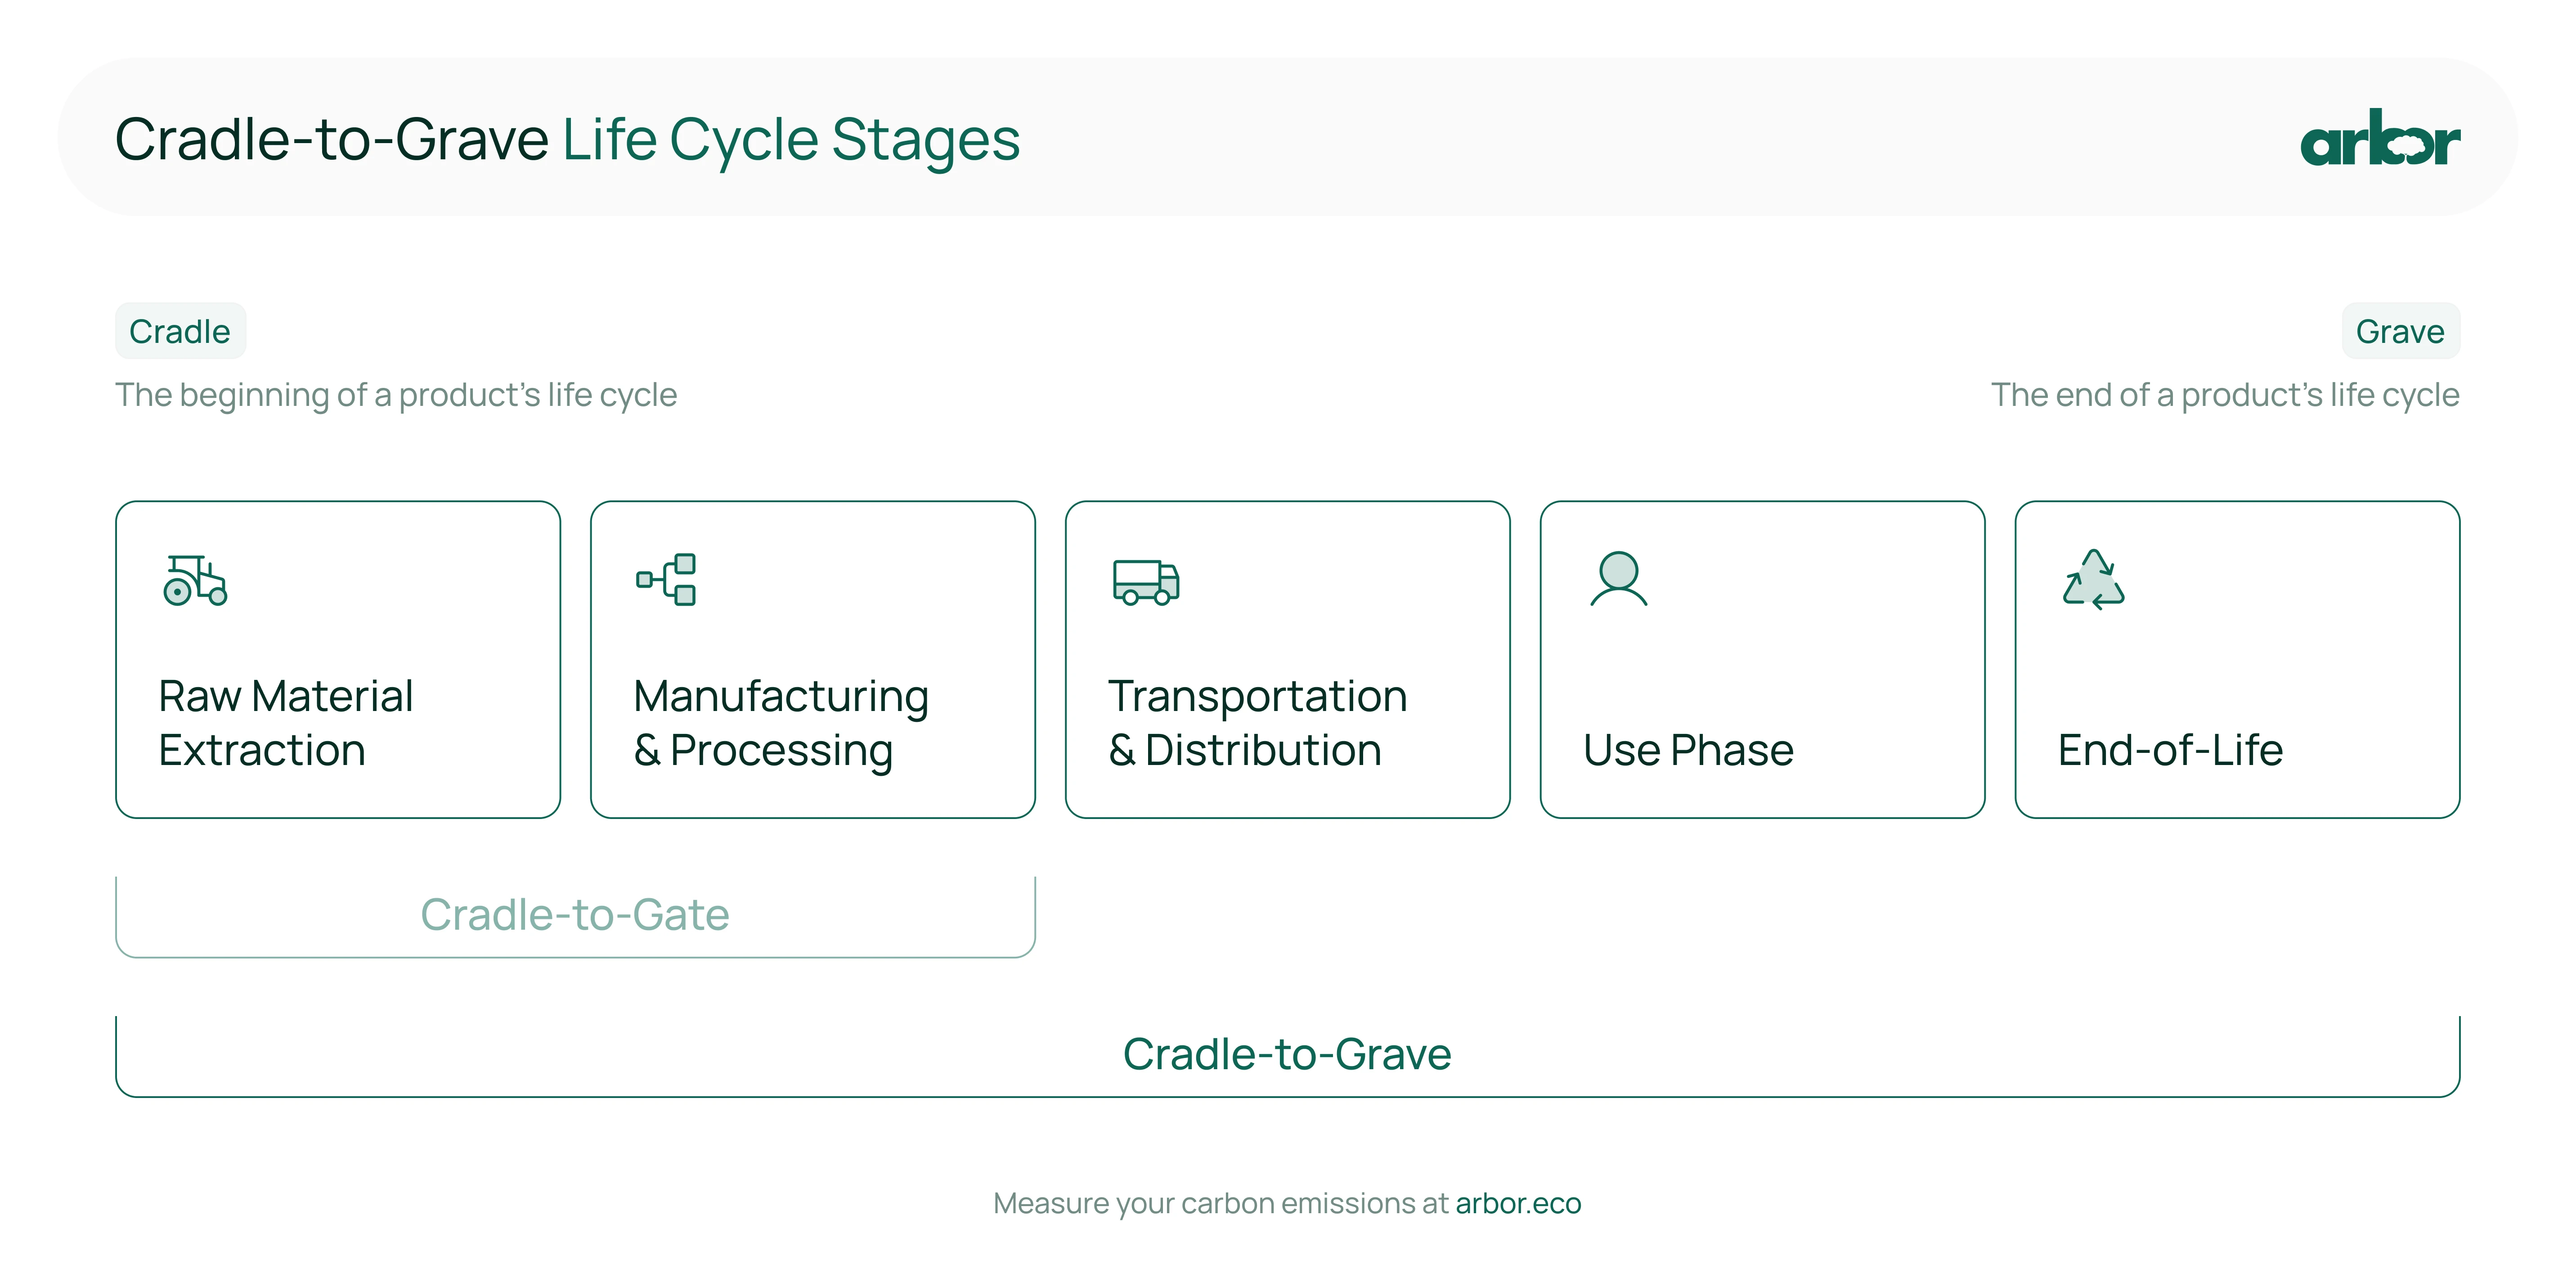The height and width of the screenshot is (1278, 2576).
Task: Click the Manufacturing & Processing text
Action: pos(781,723)
